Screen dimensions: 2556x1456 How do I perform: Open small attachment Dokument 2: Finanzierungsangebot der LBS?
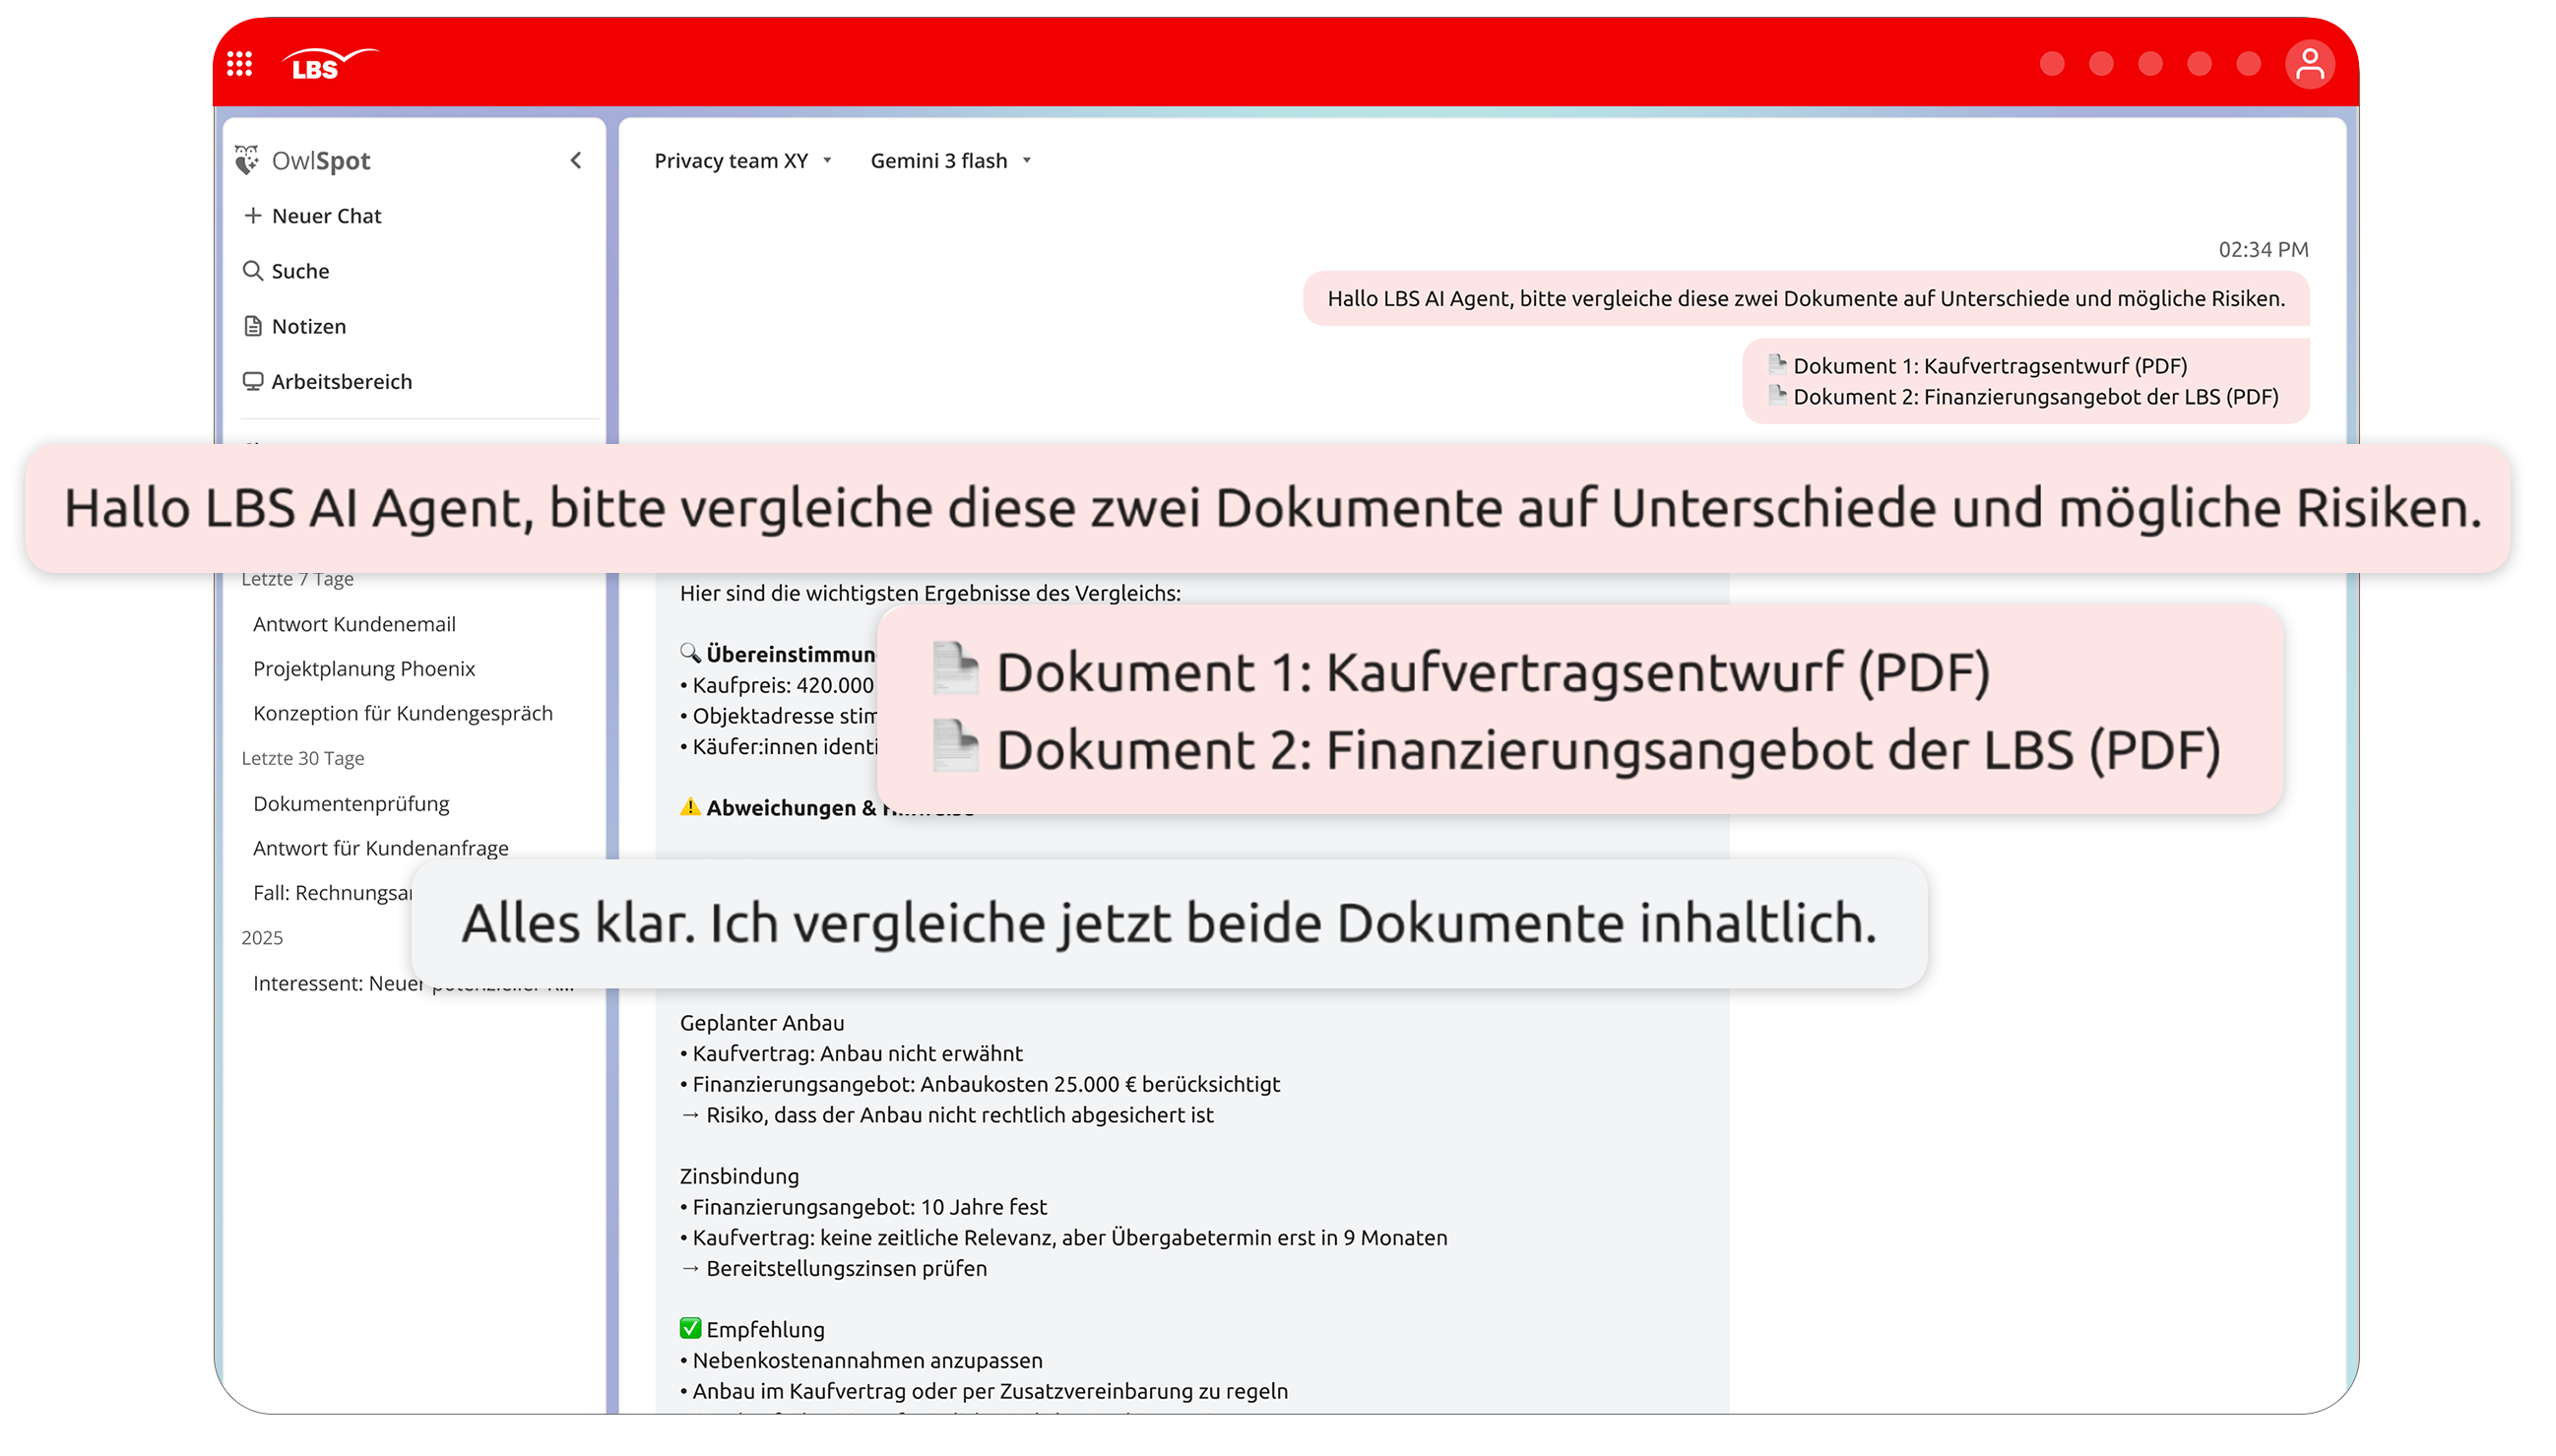pos(2023,397)
